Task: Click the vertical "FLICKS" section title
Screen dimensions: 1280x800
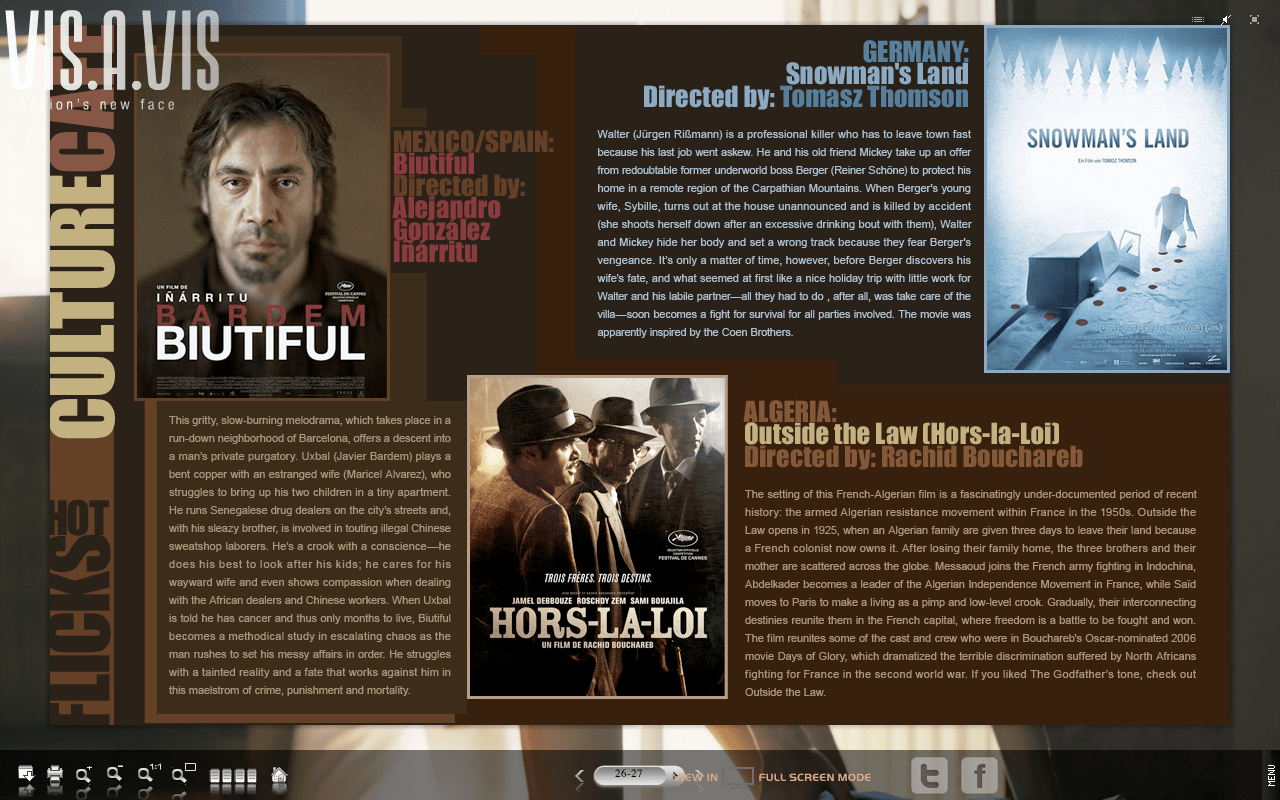Action: click(80, 628)
